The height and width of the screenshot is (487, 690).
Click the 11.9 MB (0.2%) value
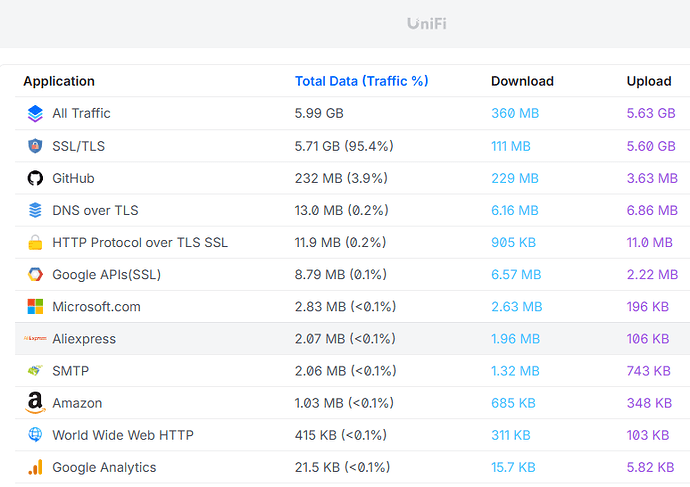point(341,242)
